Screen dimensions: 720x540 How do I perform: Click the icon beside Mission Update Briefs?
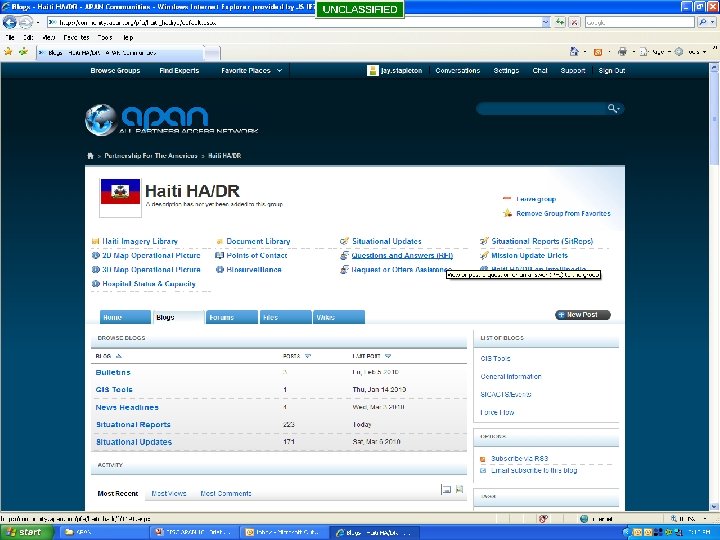click(484, 255)
